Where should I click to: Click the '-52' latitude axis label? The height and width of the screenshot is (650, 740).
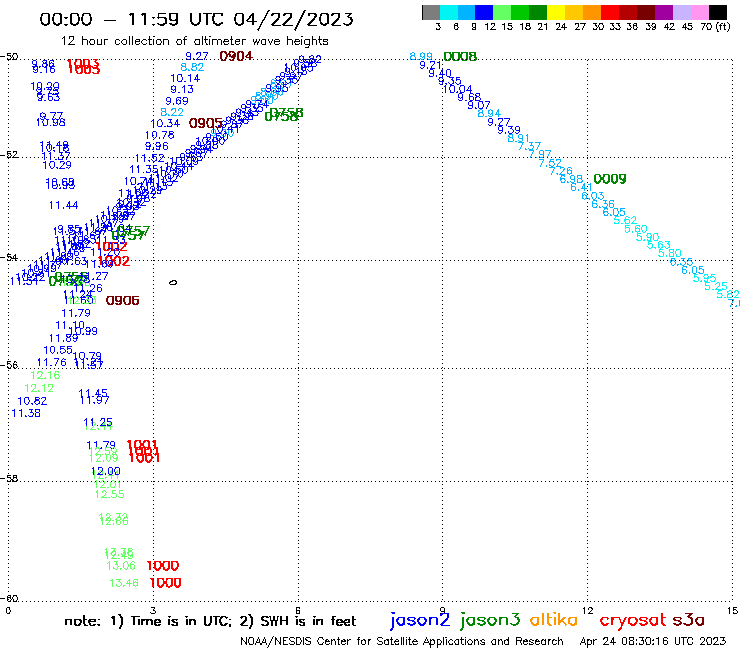click(9, 155)
